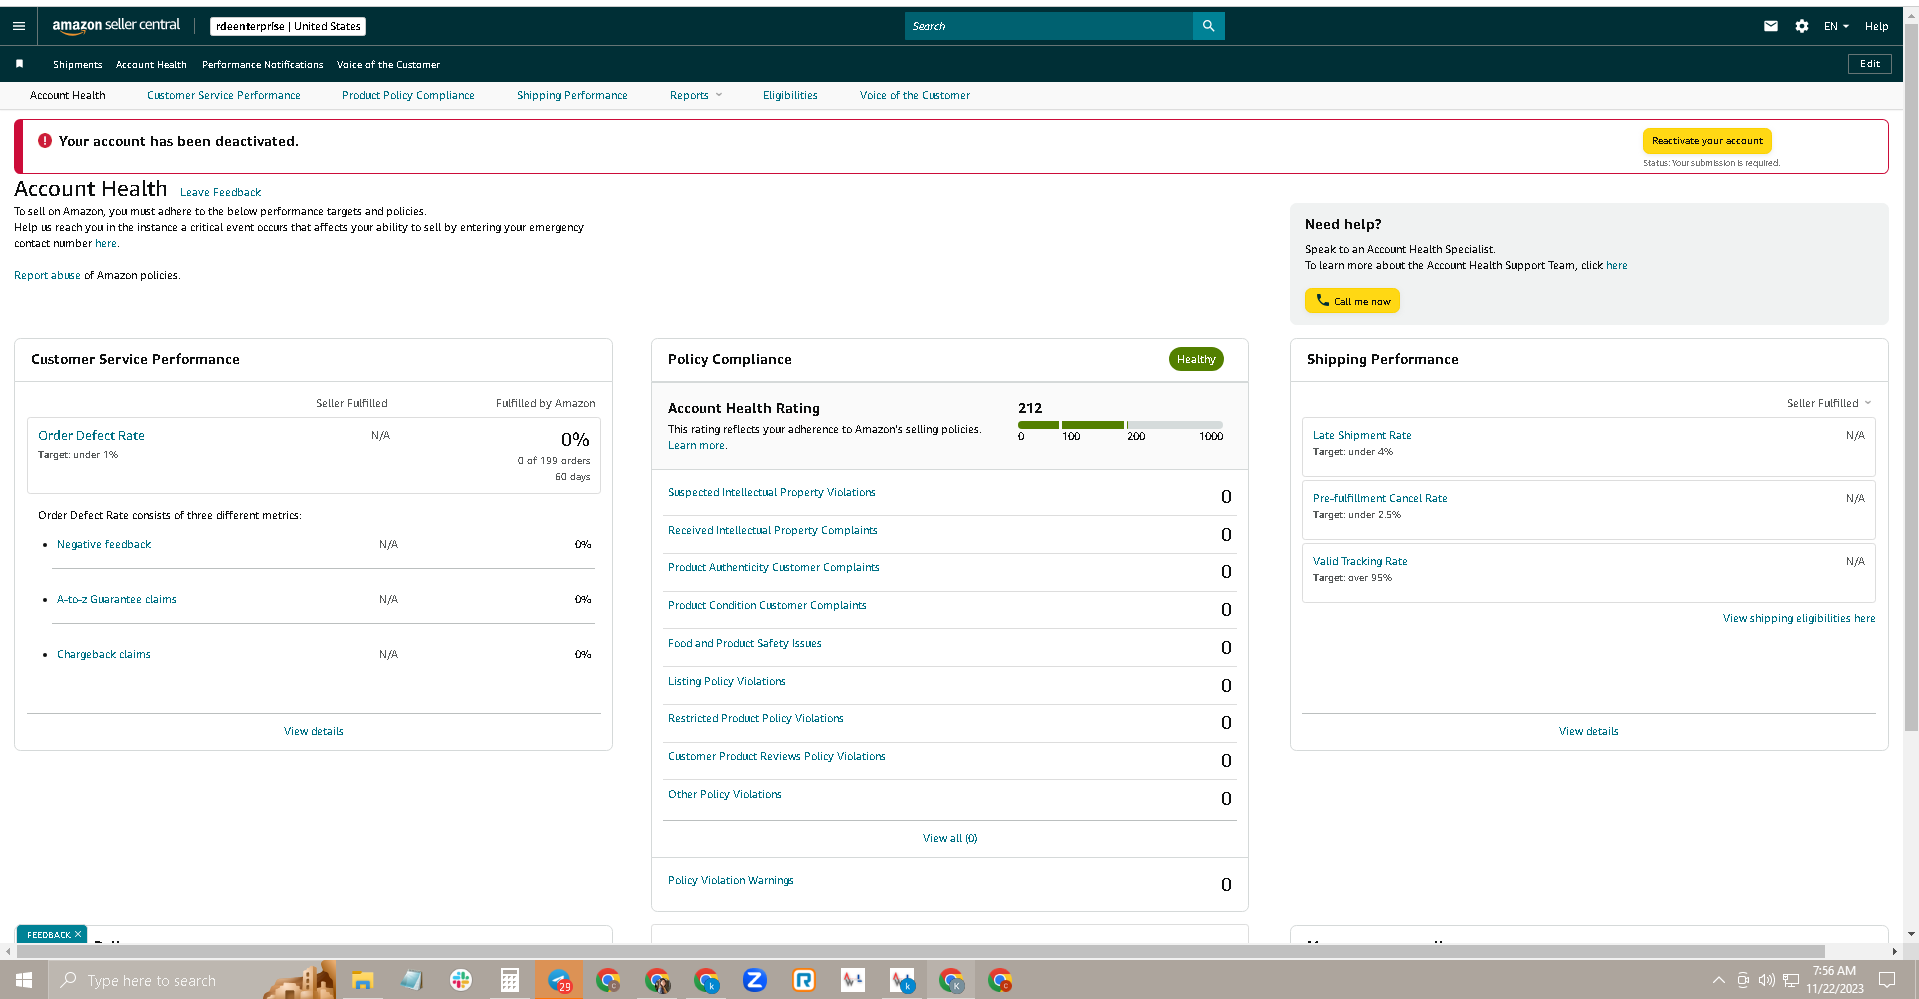Select the Account Health tab
The height and width of the screenshot is (999, 1919).
[x=68, y=95]
